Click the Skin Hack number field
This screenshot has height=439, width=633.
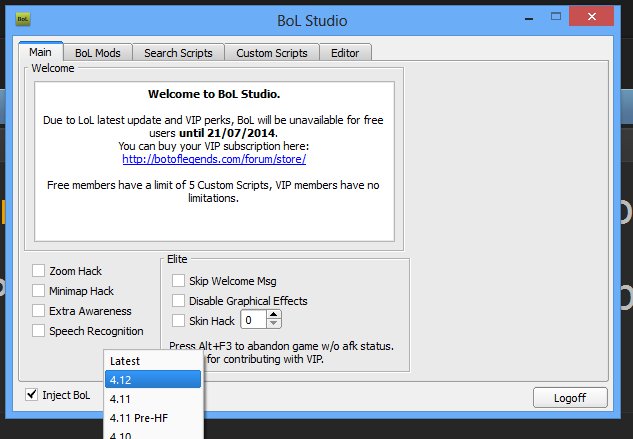click(254, 320)
